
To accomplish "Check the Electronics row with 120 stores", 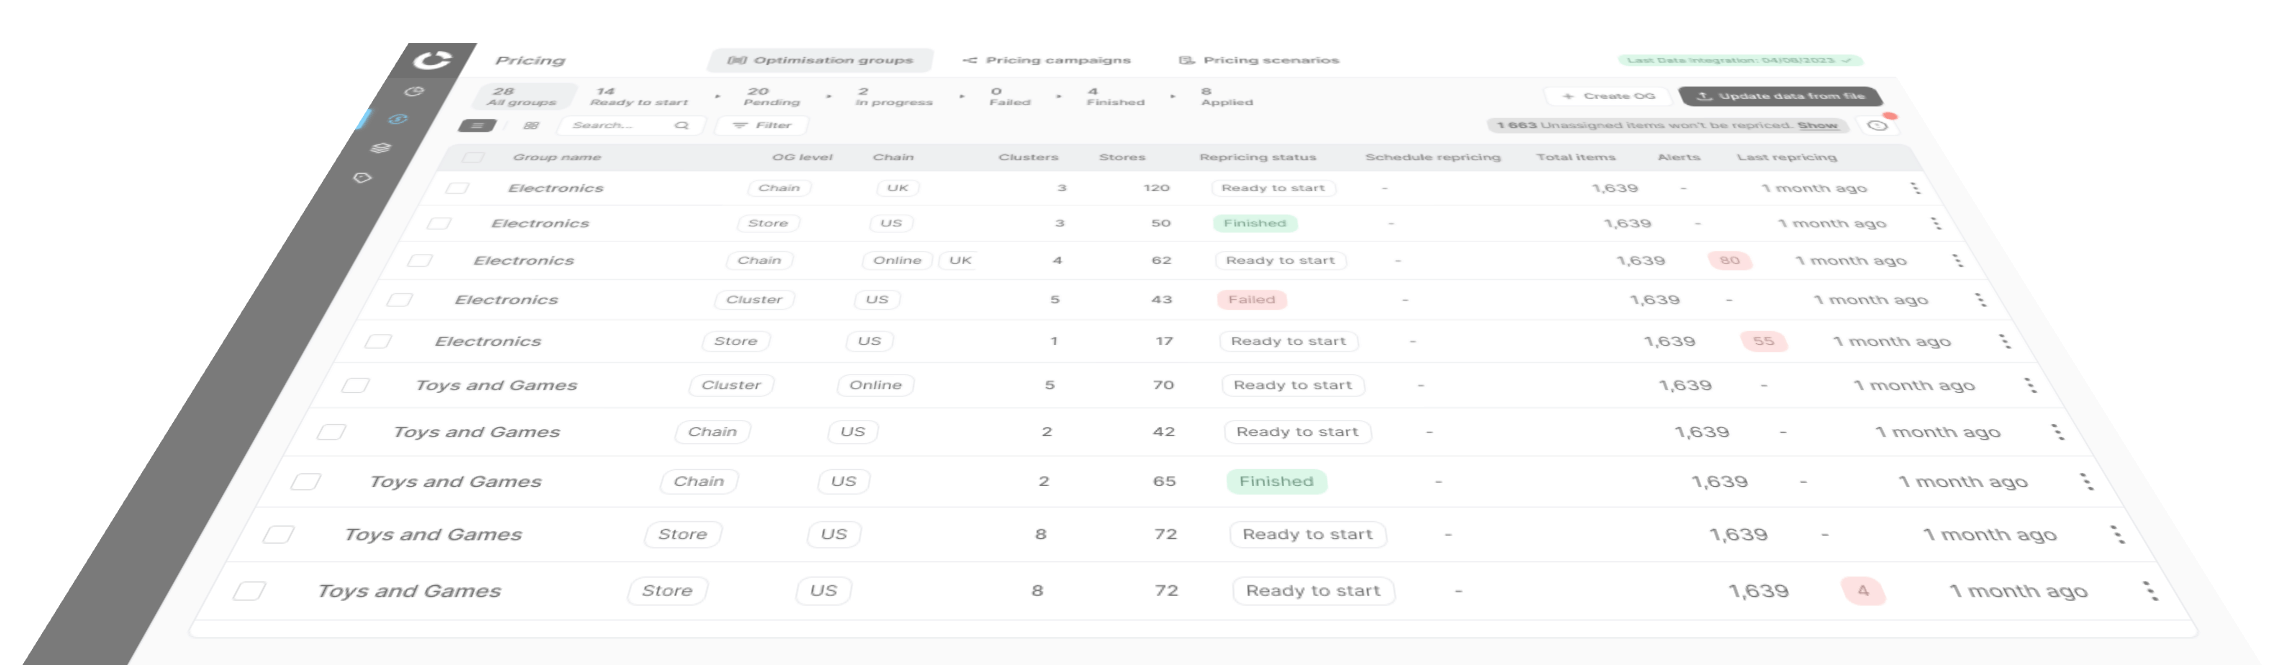I will pos(457,188).
